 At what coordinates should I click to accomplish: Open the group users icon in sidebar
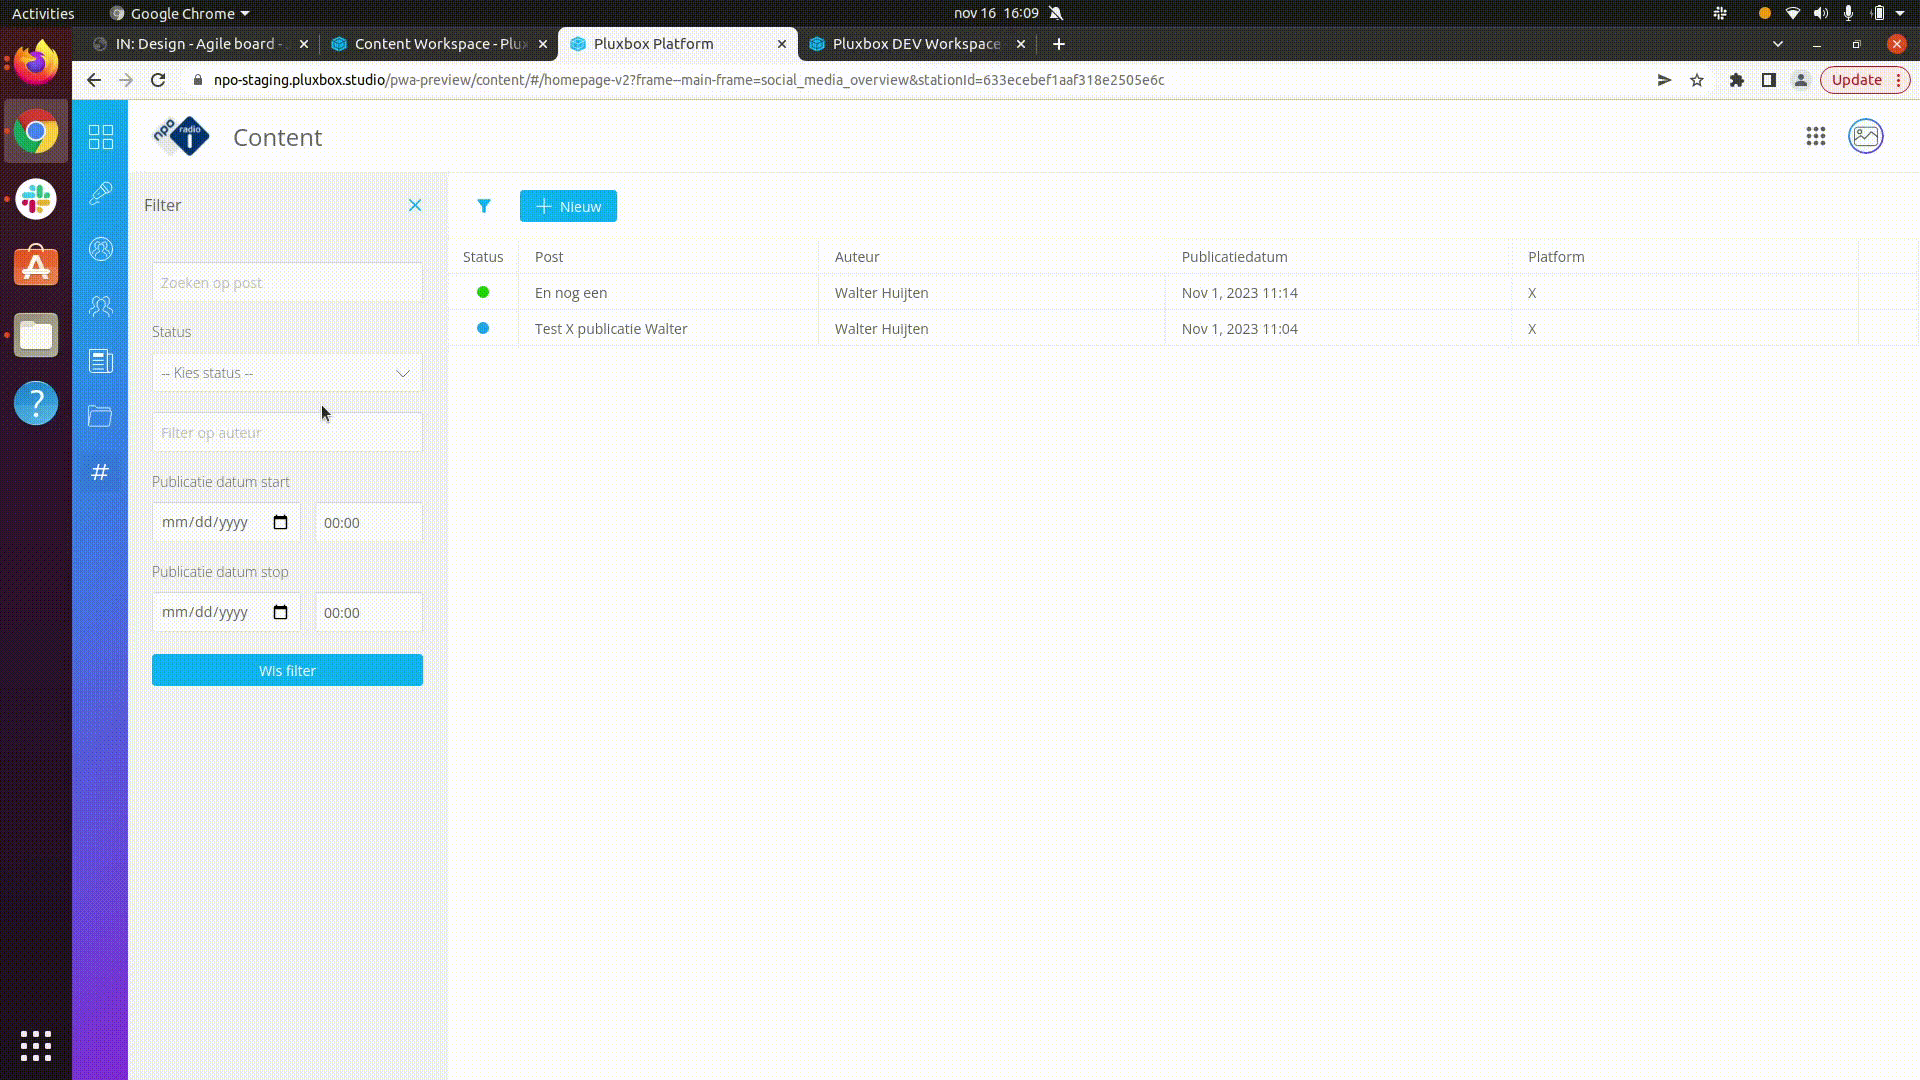[x=101, y=306]
